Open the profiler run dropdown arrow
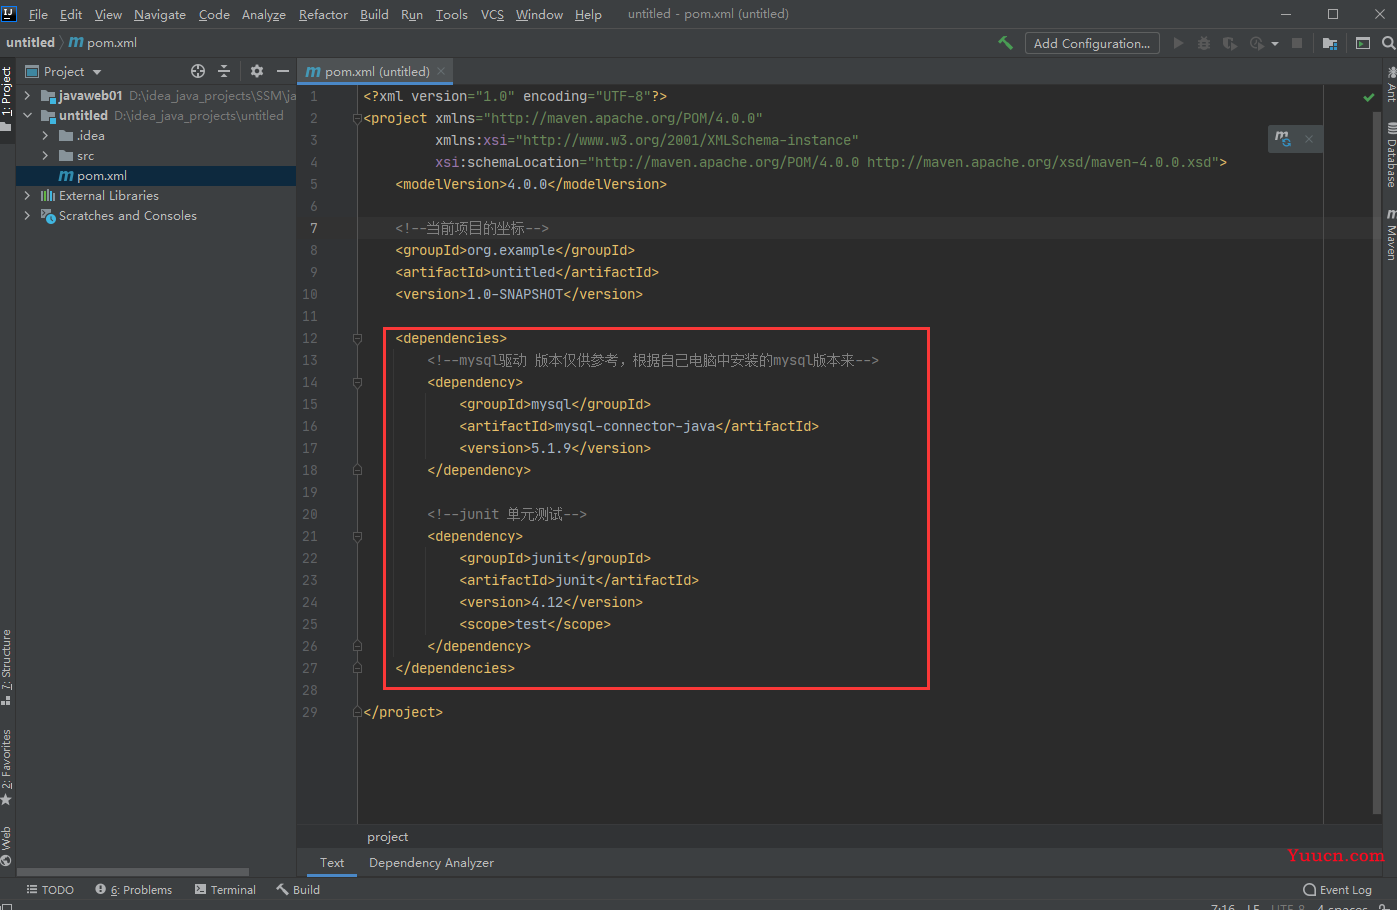This screenshot has width=1397, height=910. click(x=1275, y=44)
